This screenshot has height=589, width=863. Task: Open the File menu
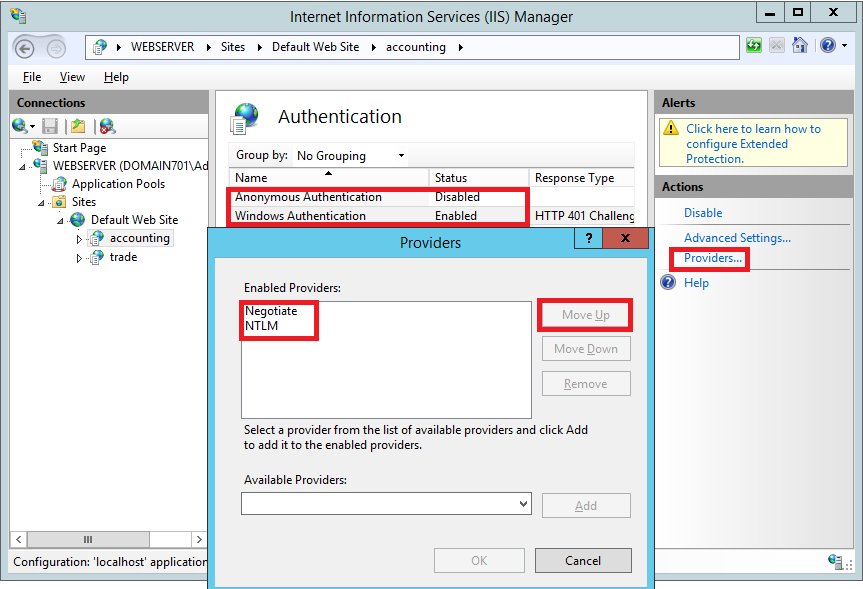[32, 77]
